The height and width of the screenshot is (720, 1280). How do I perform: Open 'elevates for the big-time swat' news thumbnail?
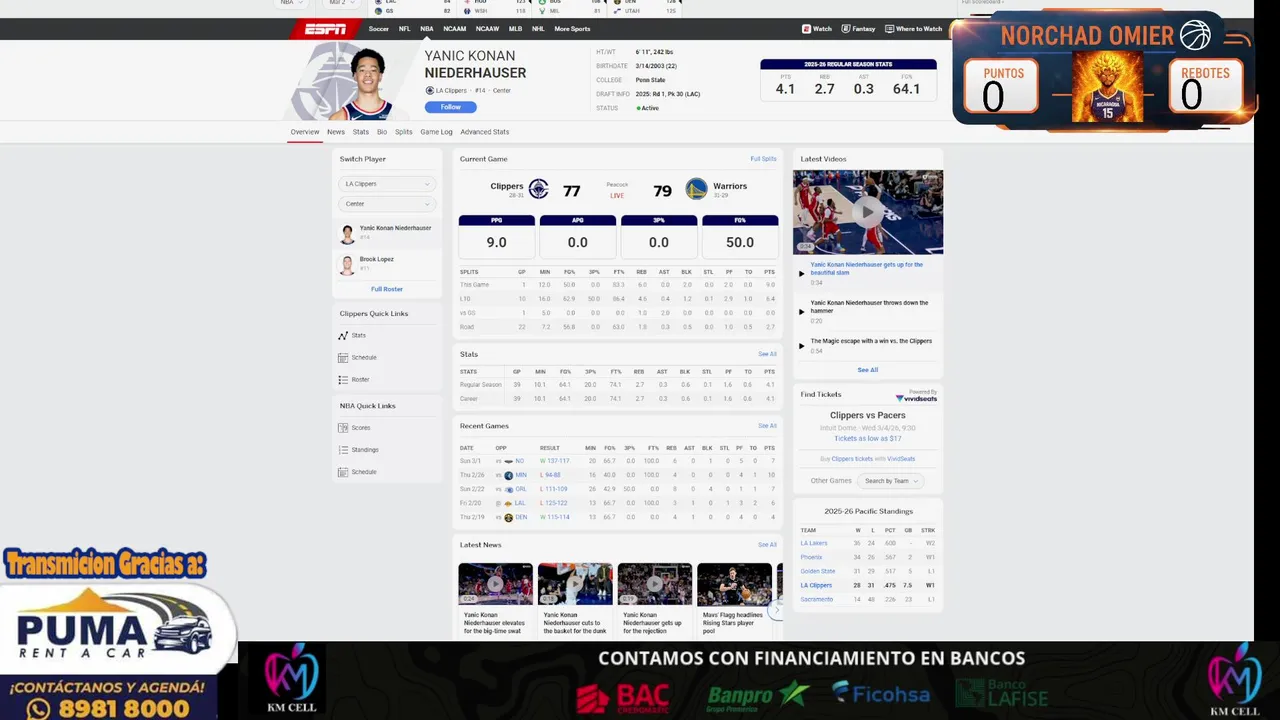click(x=495, y=584)
